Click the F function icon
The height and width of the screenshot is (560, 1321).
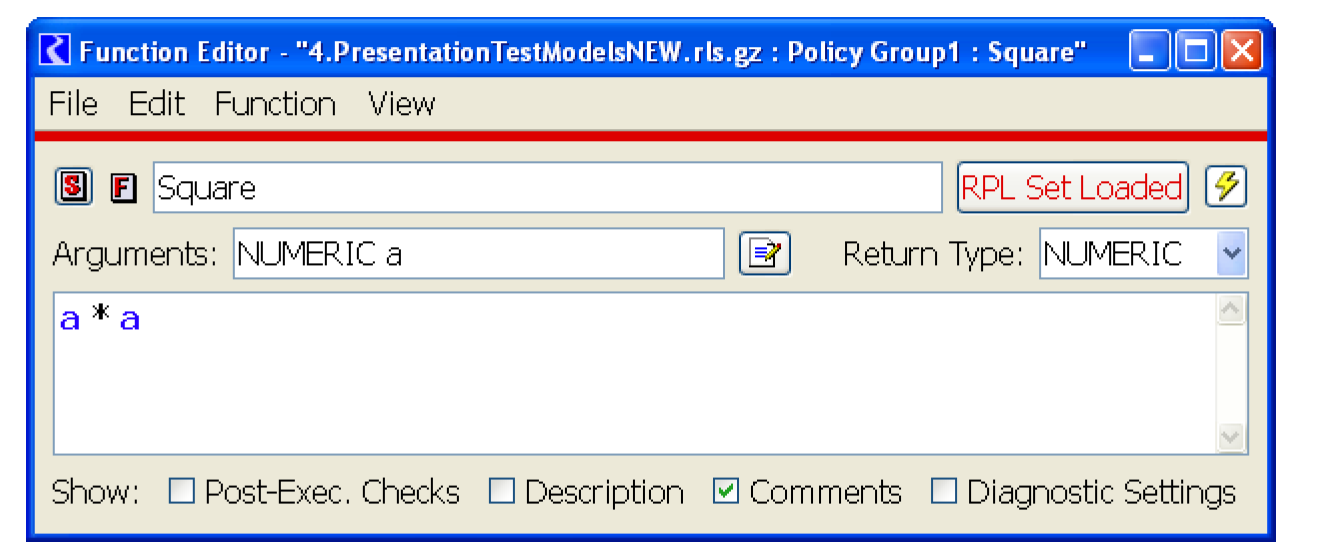[x=123, y=188]
